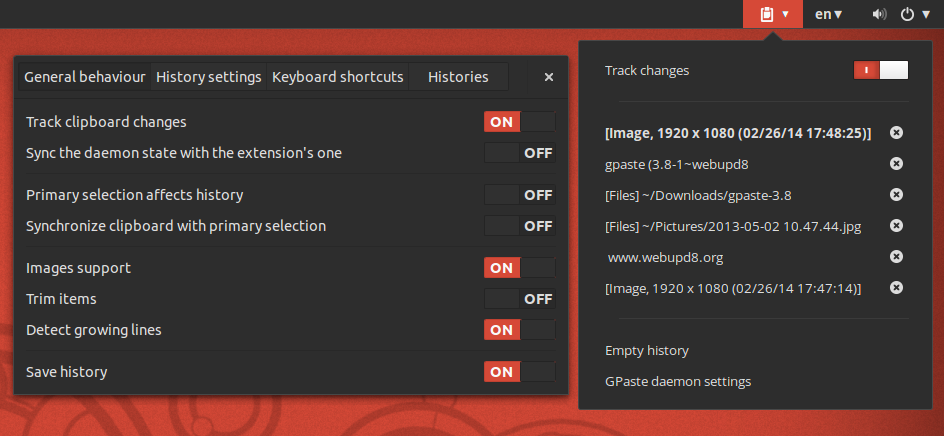Click the GPaste clipboard icon in top bar

(767, 14)
